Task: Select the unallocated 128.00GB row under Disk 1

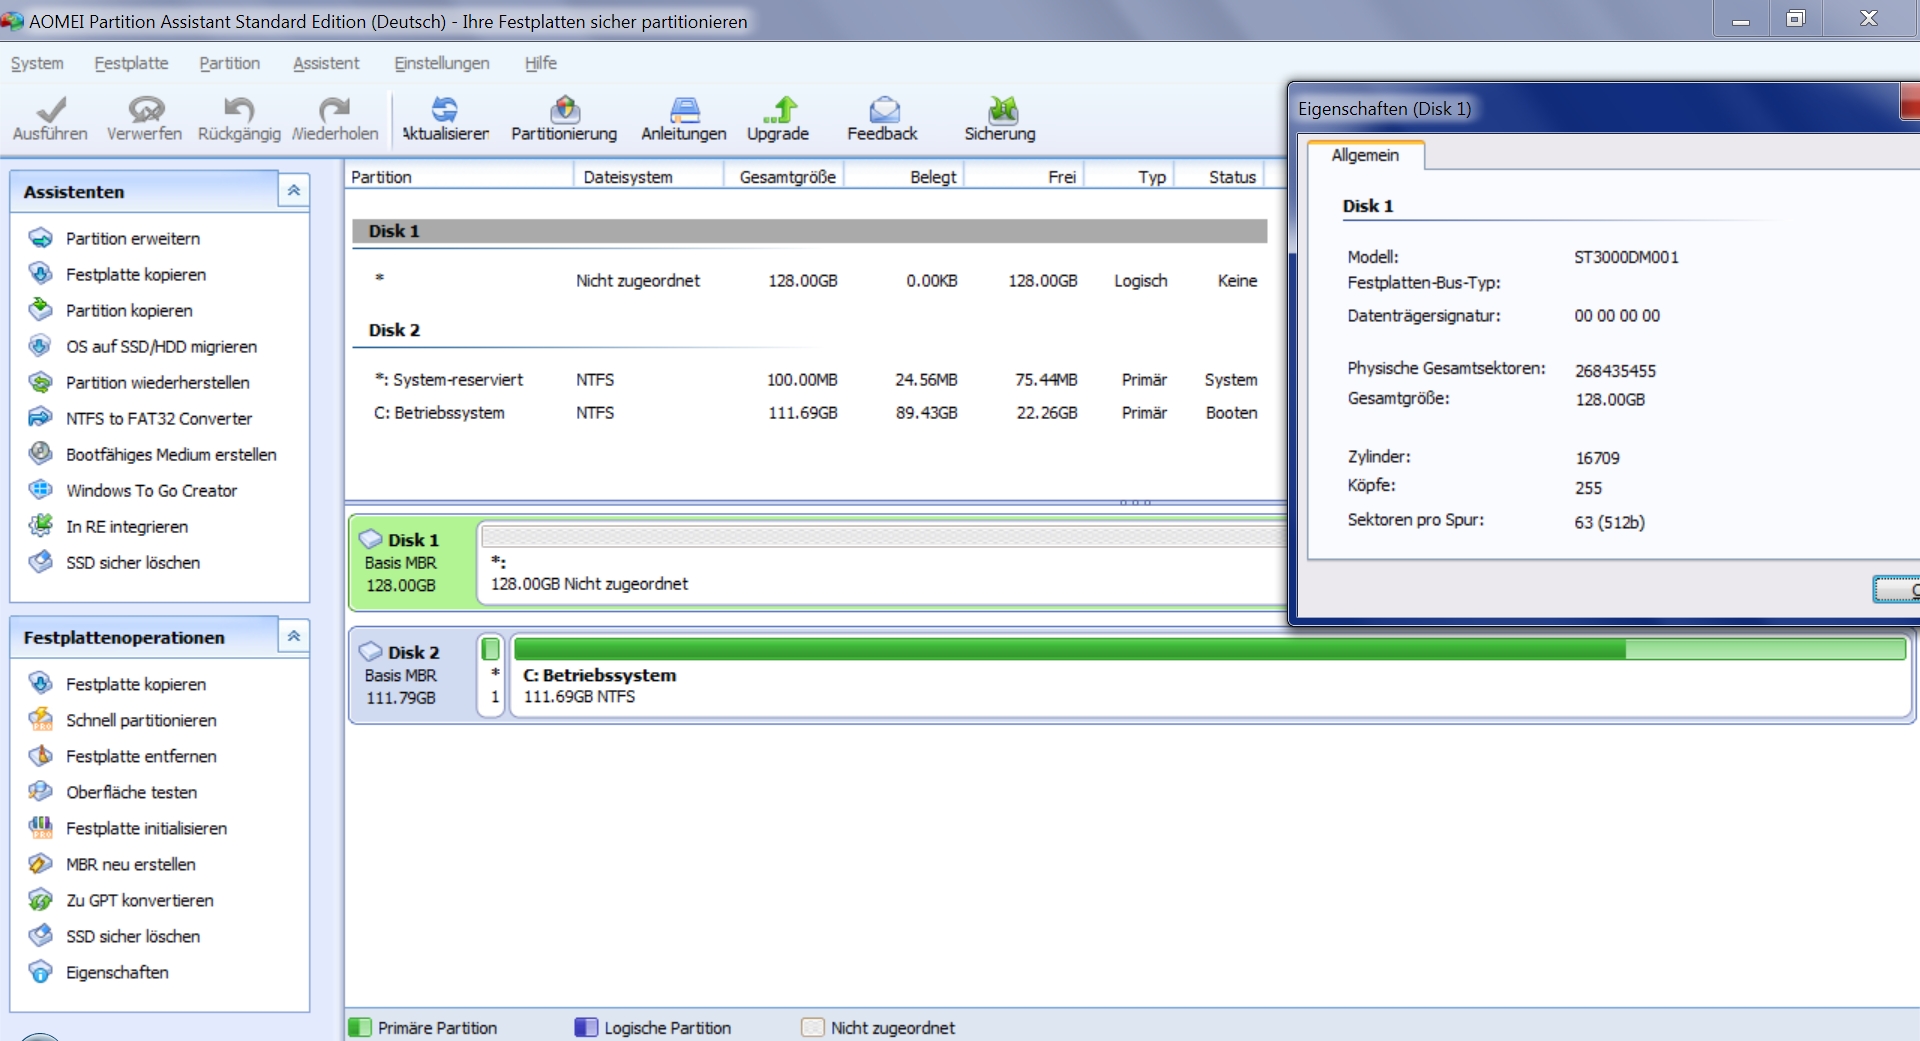Action: pos(810,281)
